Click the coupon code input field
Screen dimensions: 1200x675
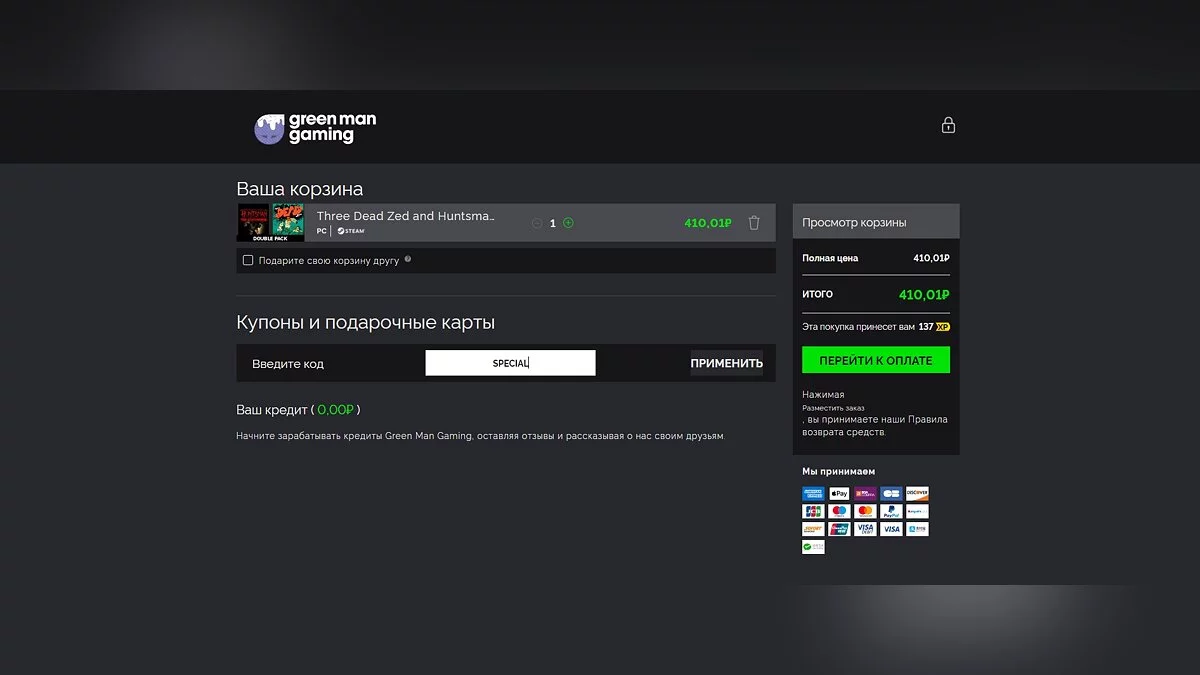pos(510,363)
